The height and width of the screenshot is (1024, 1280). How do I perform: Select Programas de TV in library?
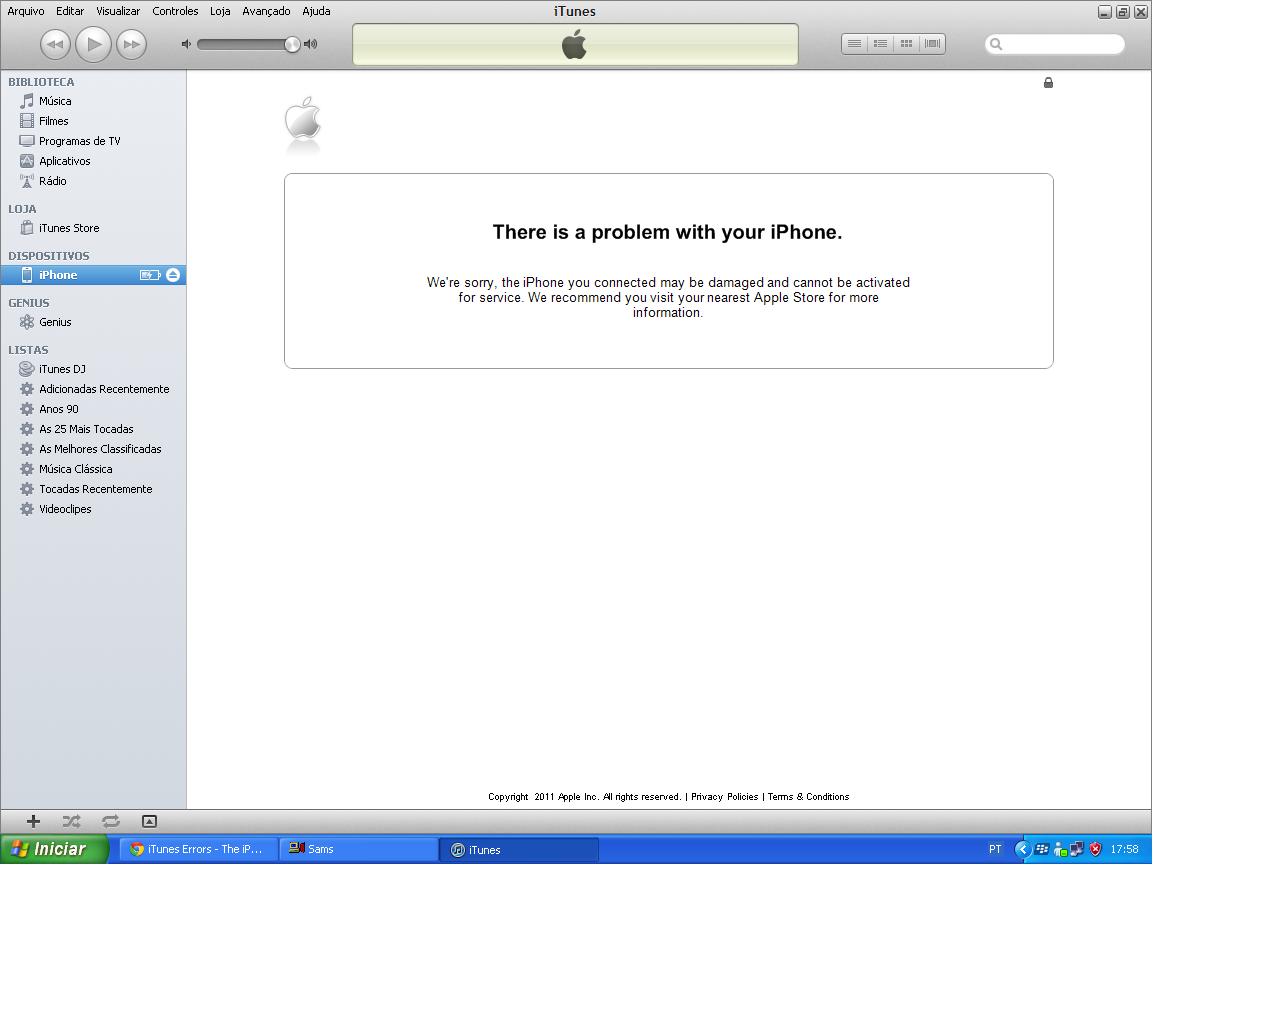click(x=93, y=141)
